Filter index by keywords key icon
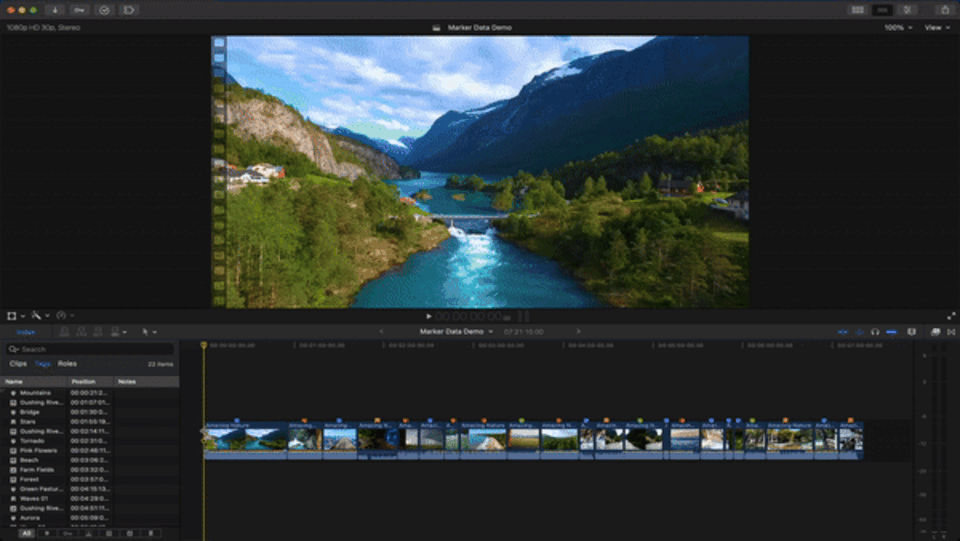The height and width of the screenshot is (541, 960). [x=68, y=534]
